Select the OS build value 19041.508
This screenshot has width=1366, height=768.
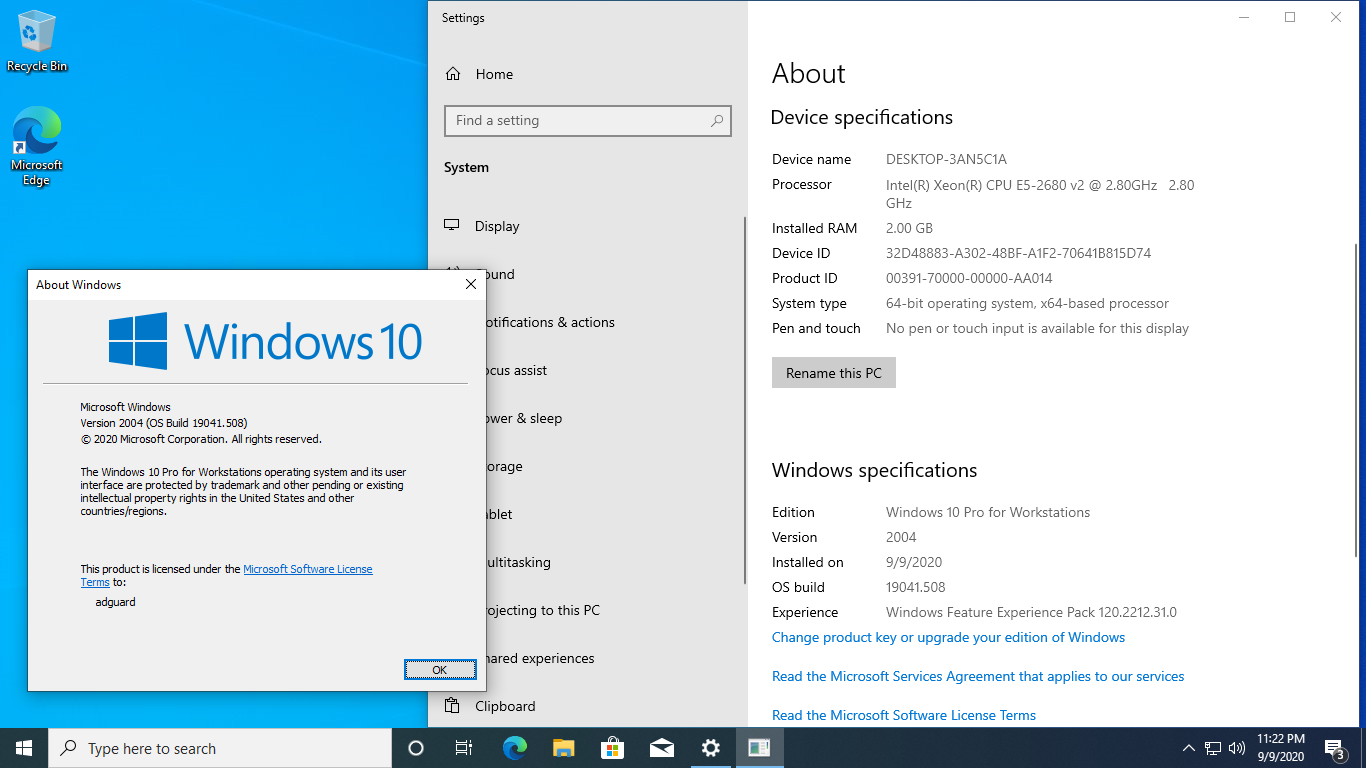coord(915,587)
